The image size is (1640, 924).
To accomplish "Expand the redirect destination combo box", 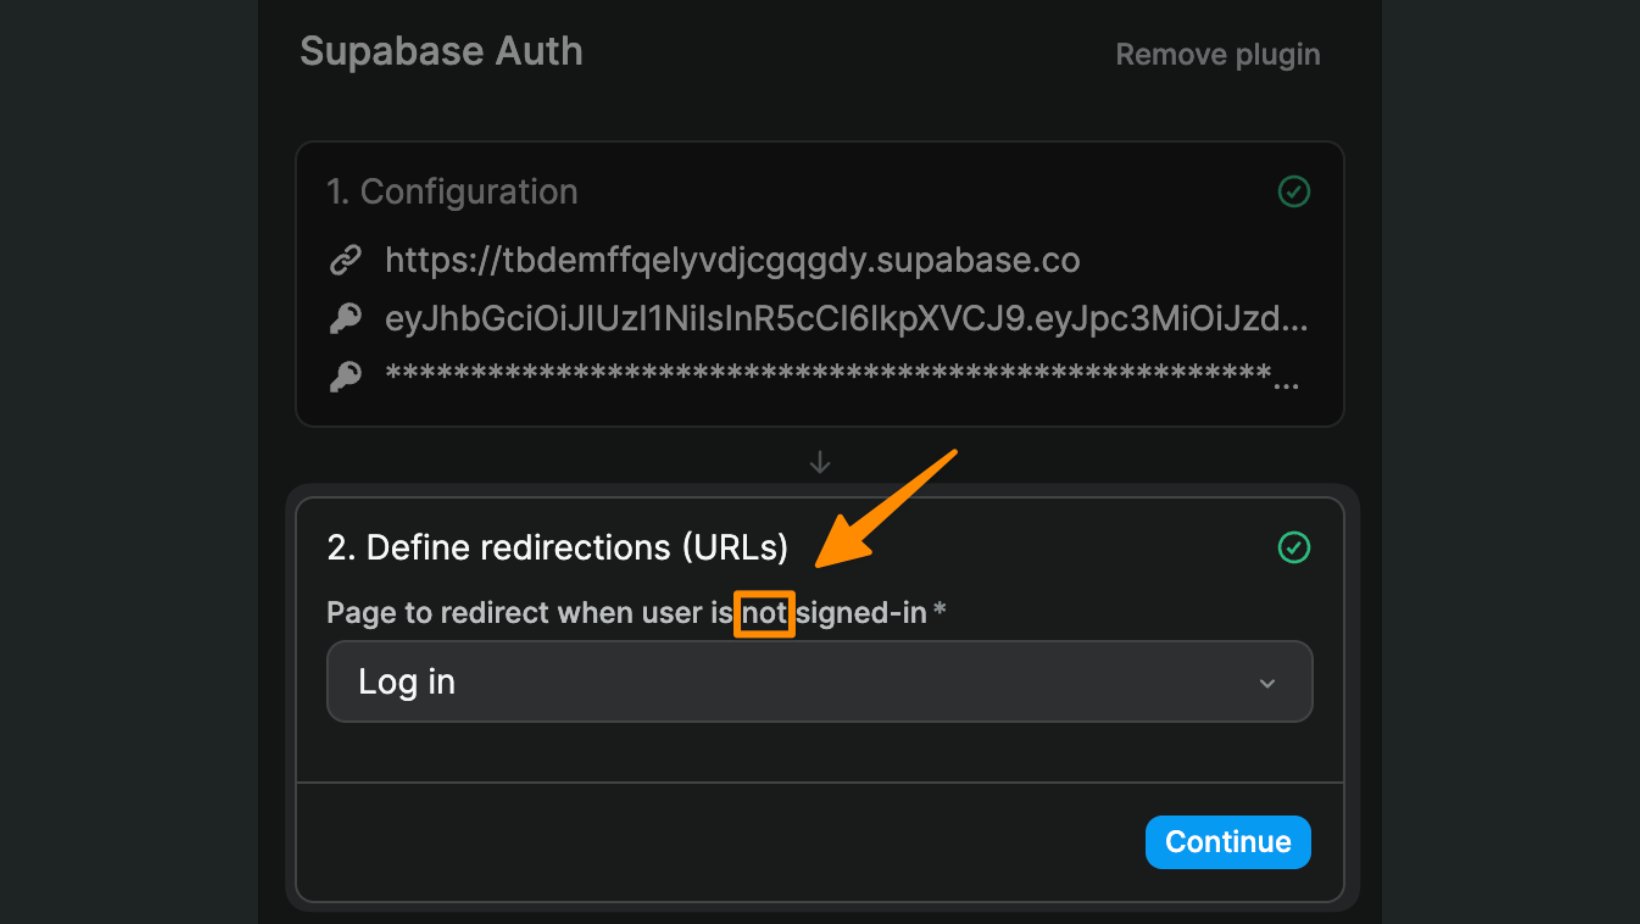I will tap(820, 681).
